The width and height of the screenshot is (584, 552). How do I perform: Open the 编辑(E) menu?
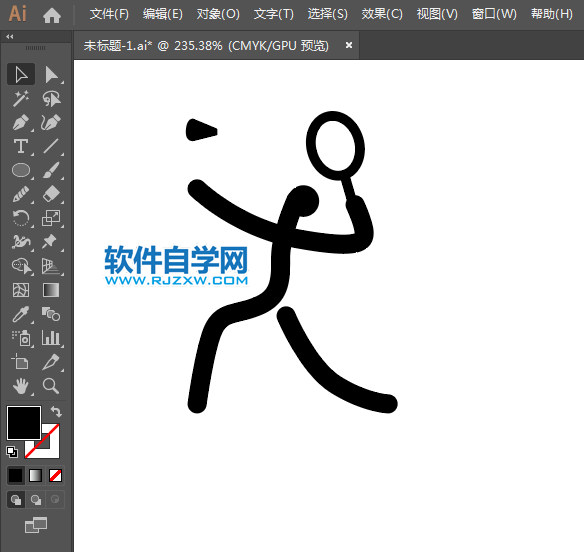(x=163, y=15)
